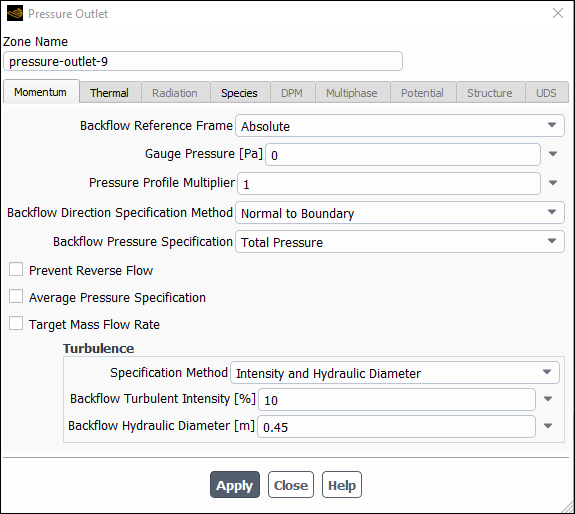Switch to the Species tab
575x514 pixels.
click(239, 93)
